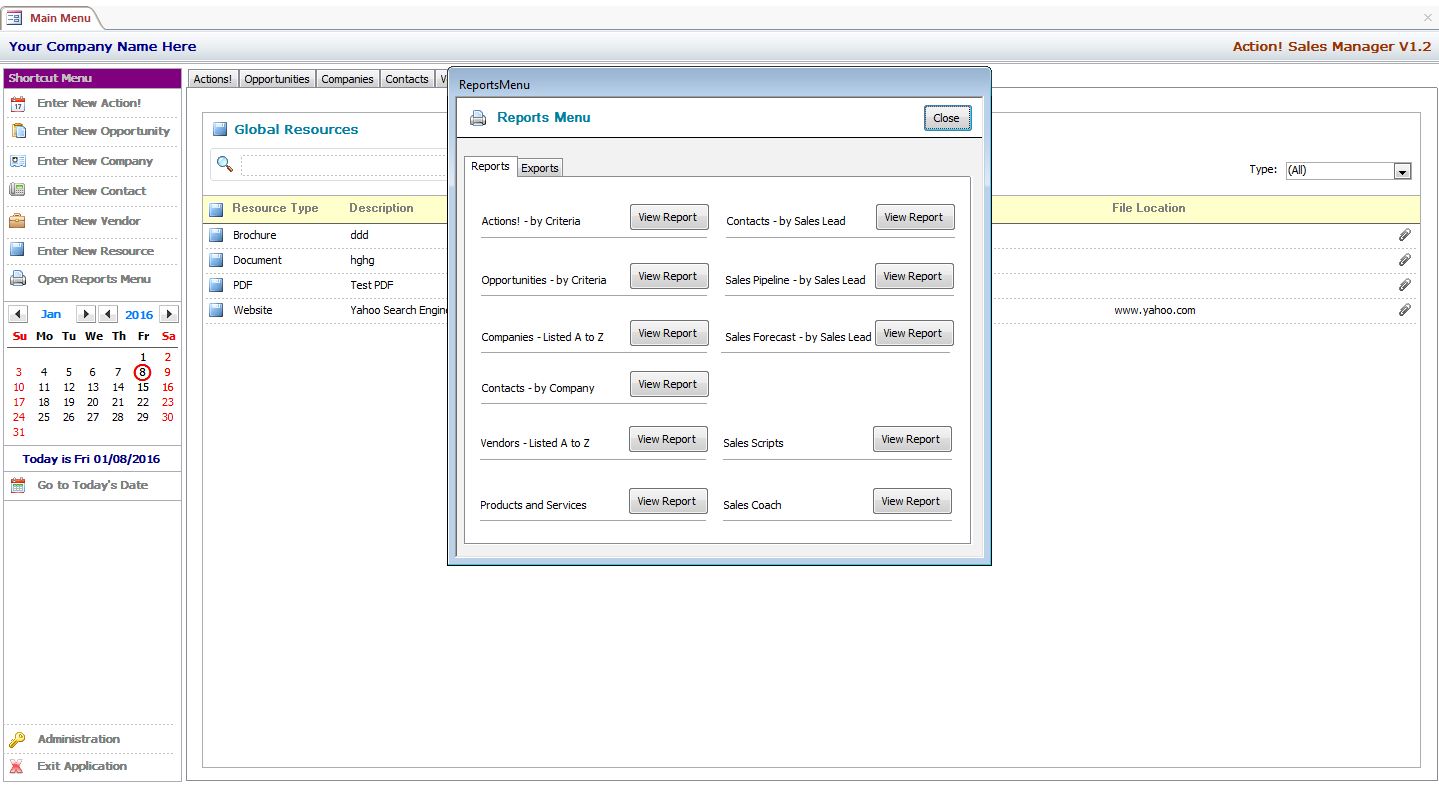Click the Enter New Action! calendar icon
1439x785 pixels.
[x=18, y=104]
